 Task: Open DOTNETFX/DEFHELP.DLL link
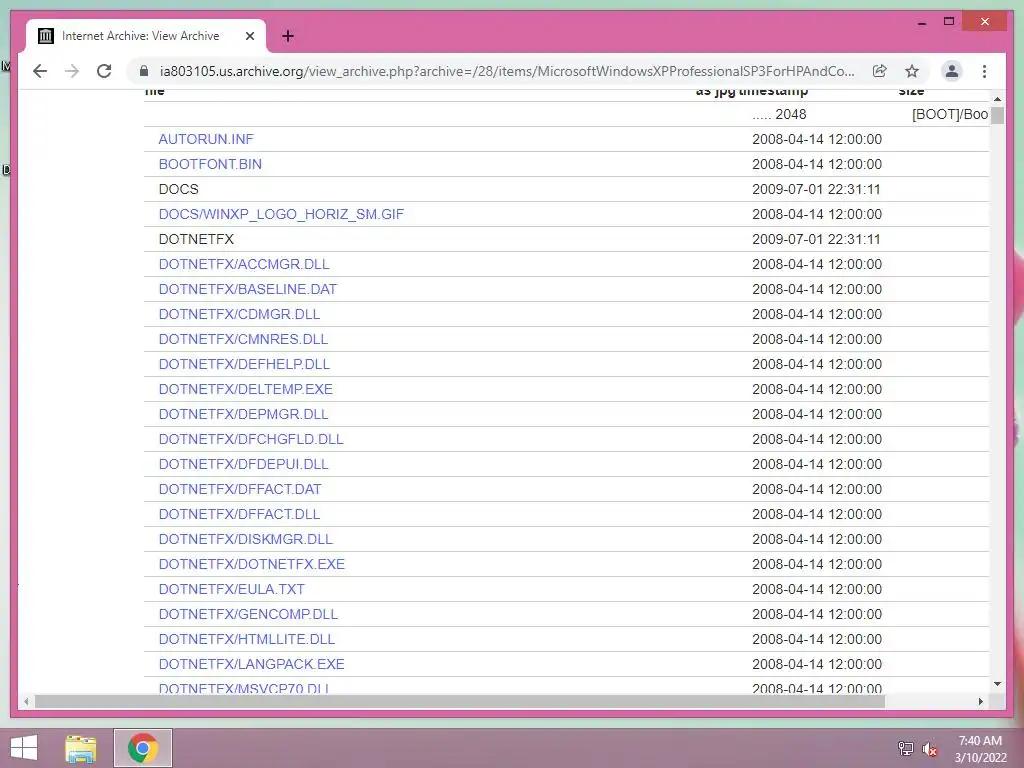pyautogui.click(x=244, y=364)
